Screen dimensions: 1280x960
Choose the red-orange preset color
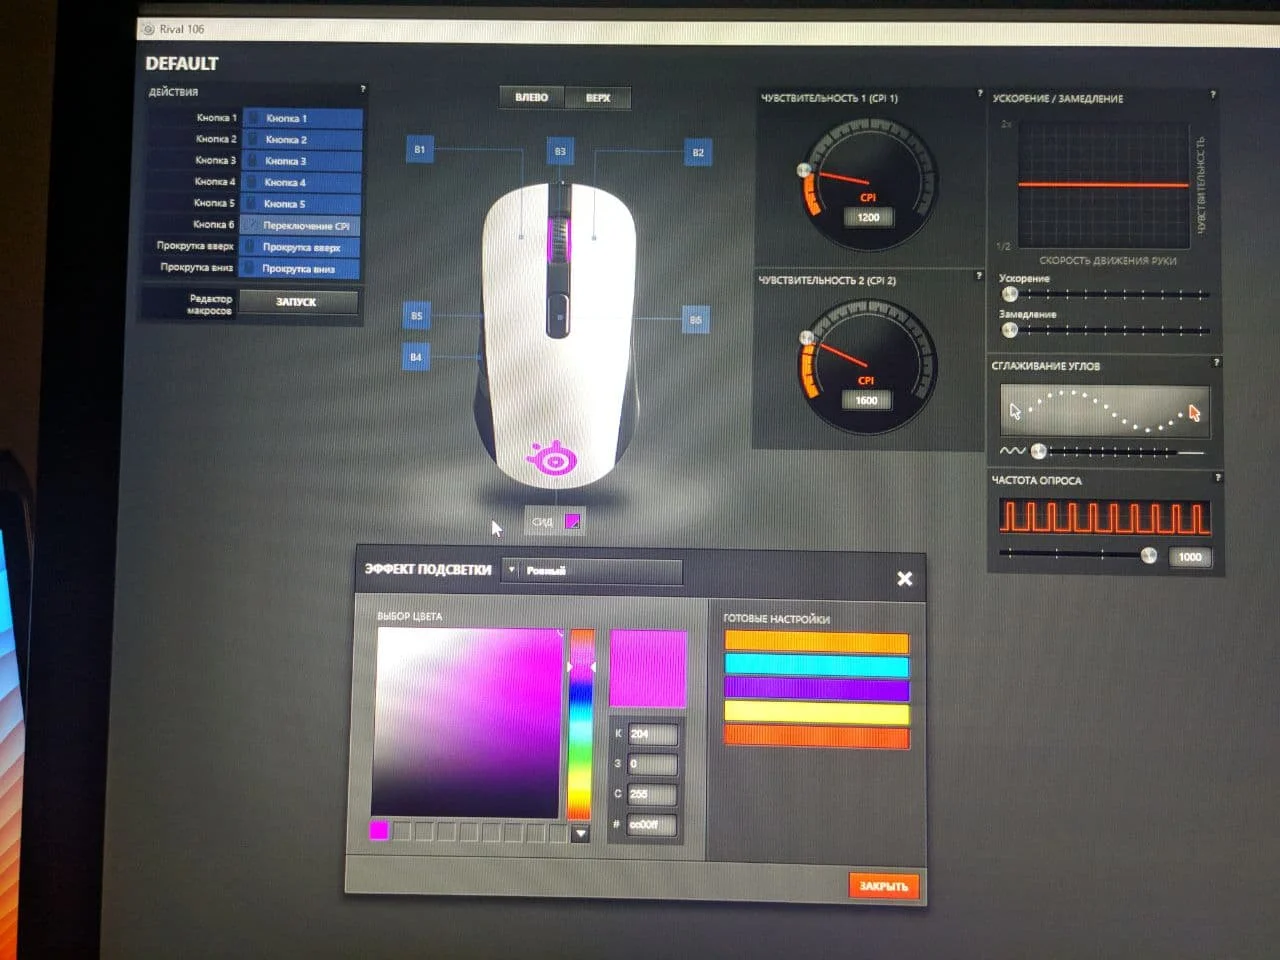click(816, 738)
